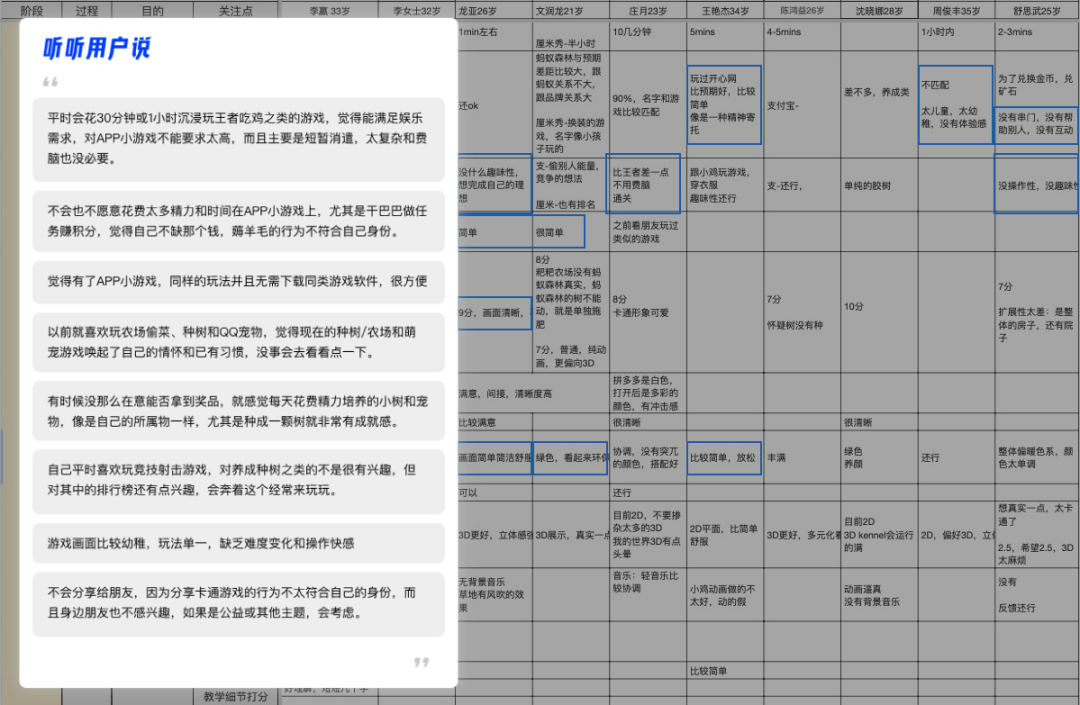Click the '过程' column header
The height and width of the screenshot is (705, 1080).
click(86, 10)
